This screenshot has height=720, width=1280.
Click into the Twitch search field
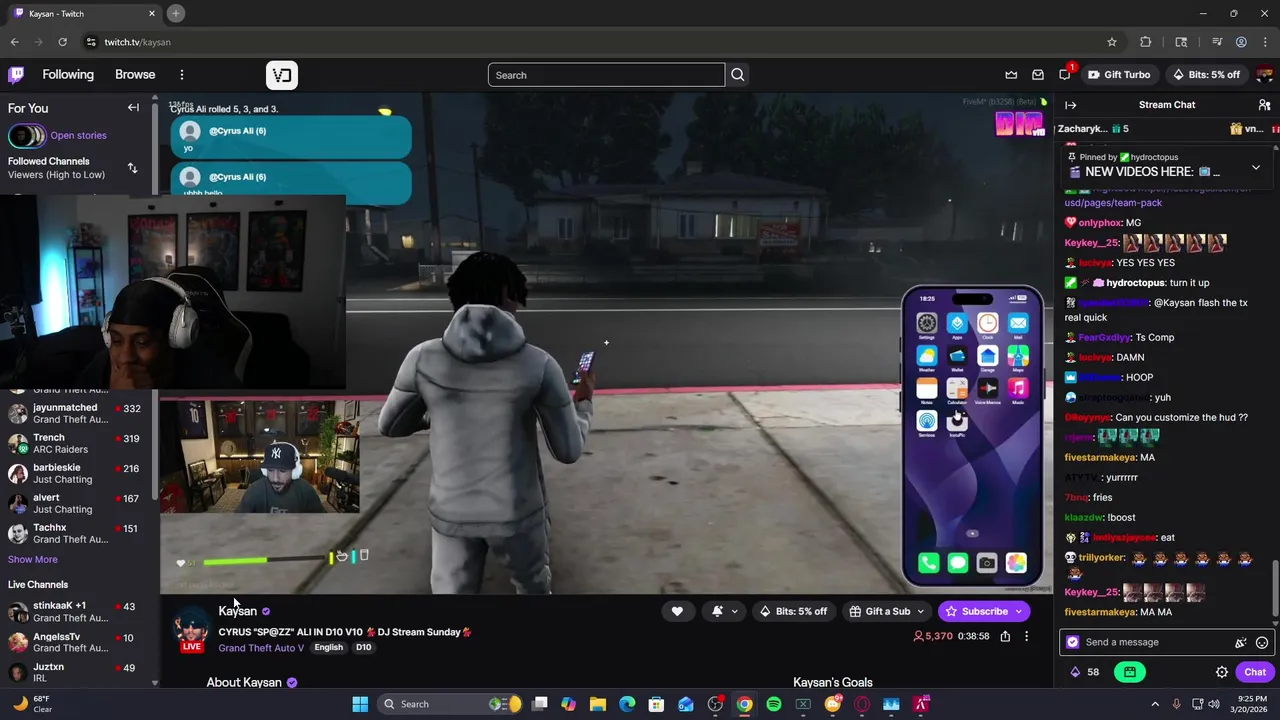click(x=606, y=75)
